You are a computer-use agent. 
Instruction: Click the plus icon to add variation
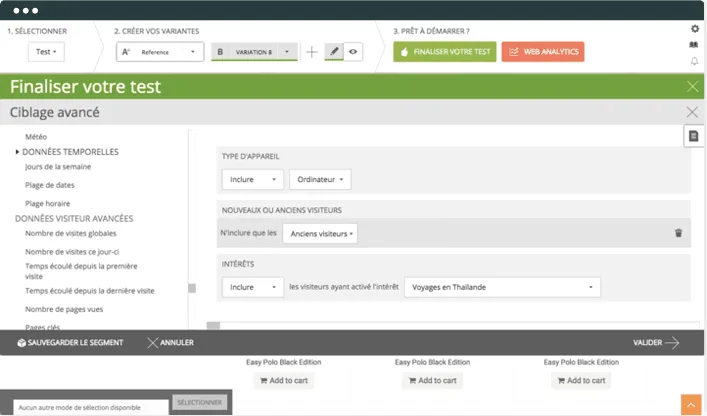312,52
